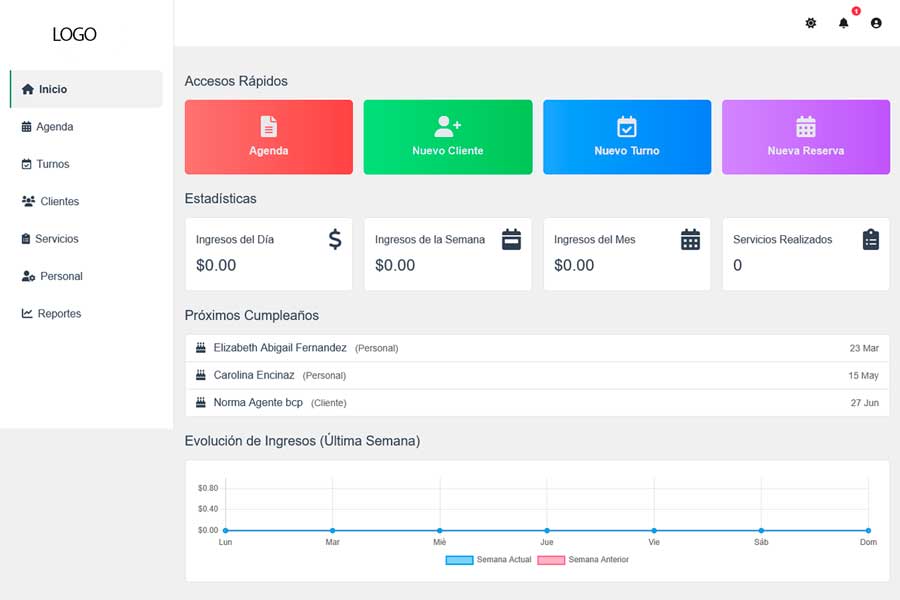Open the user account profile icon
The image size is (900, 600).
click(876, 23)
